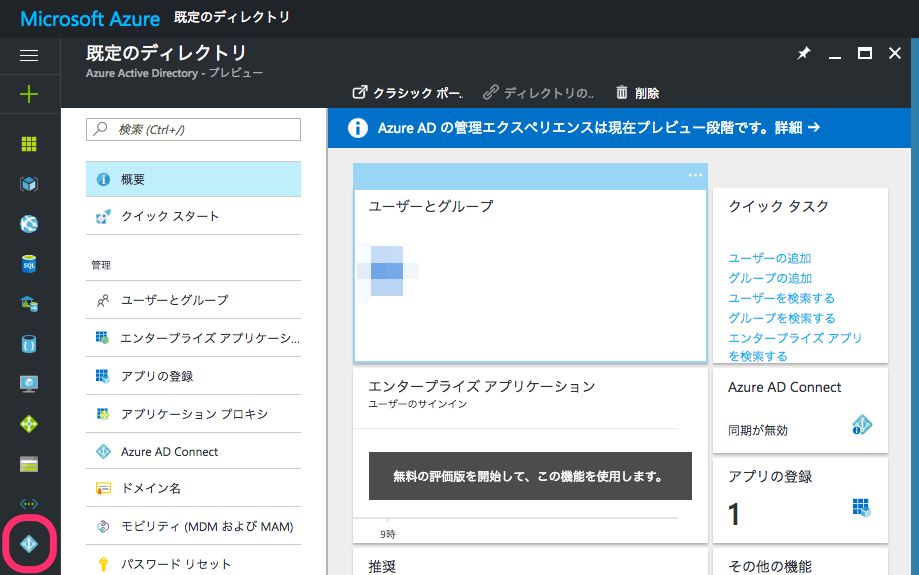Click ユーザーを検索する link

pos(781,298)
